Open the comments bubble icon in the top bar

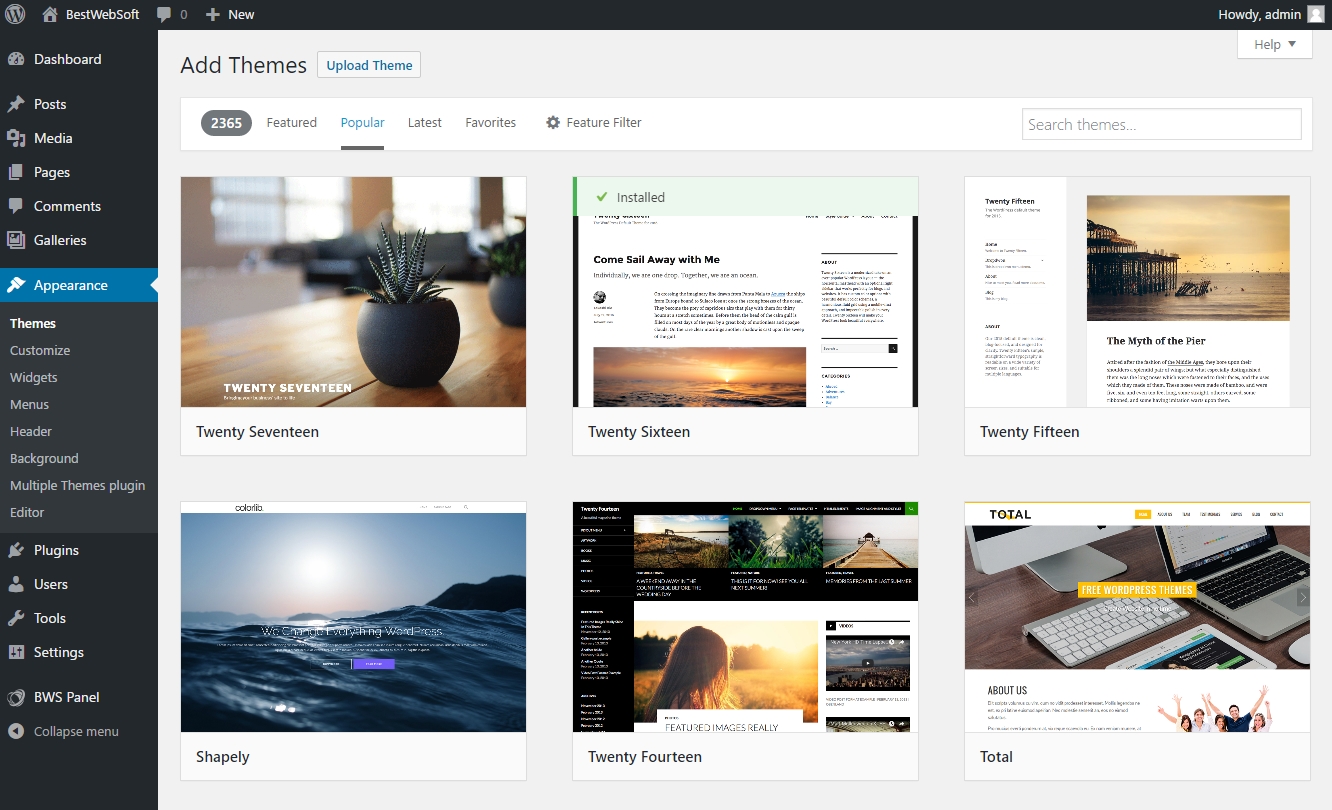pyautogui.click(x=164, y=15)
